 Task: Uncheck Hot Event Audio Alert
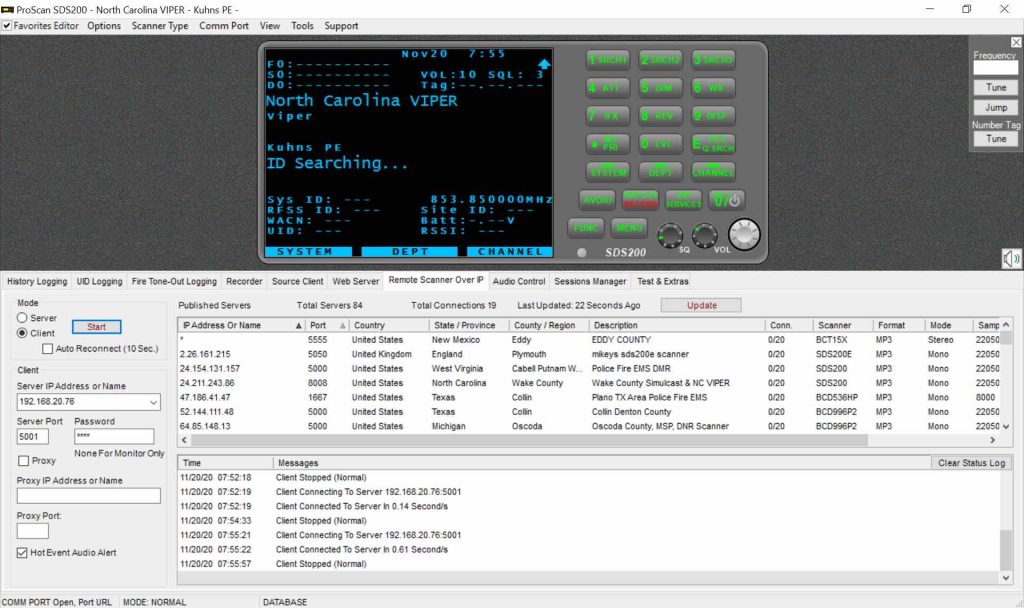coord(22,551)
